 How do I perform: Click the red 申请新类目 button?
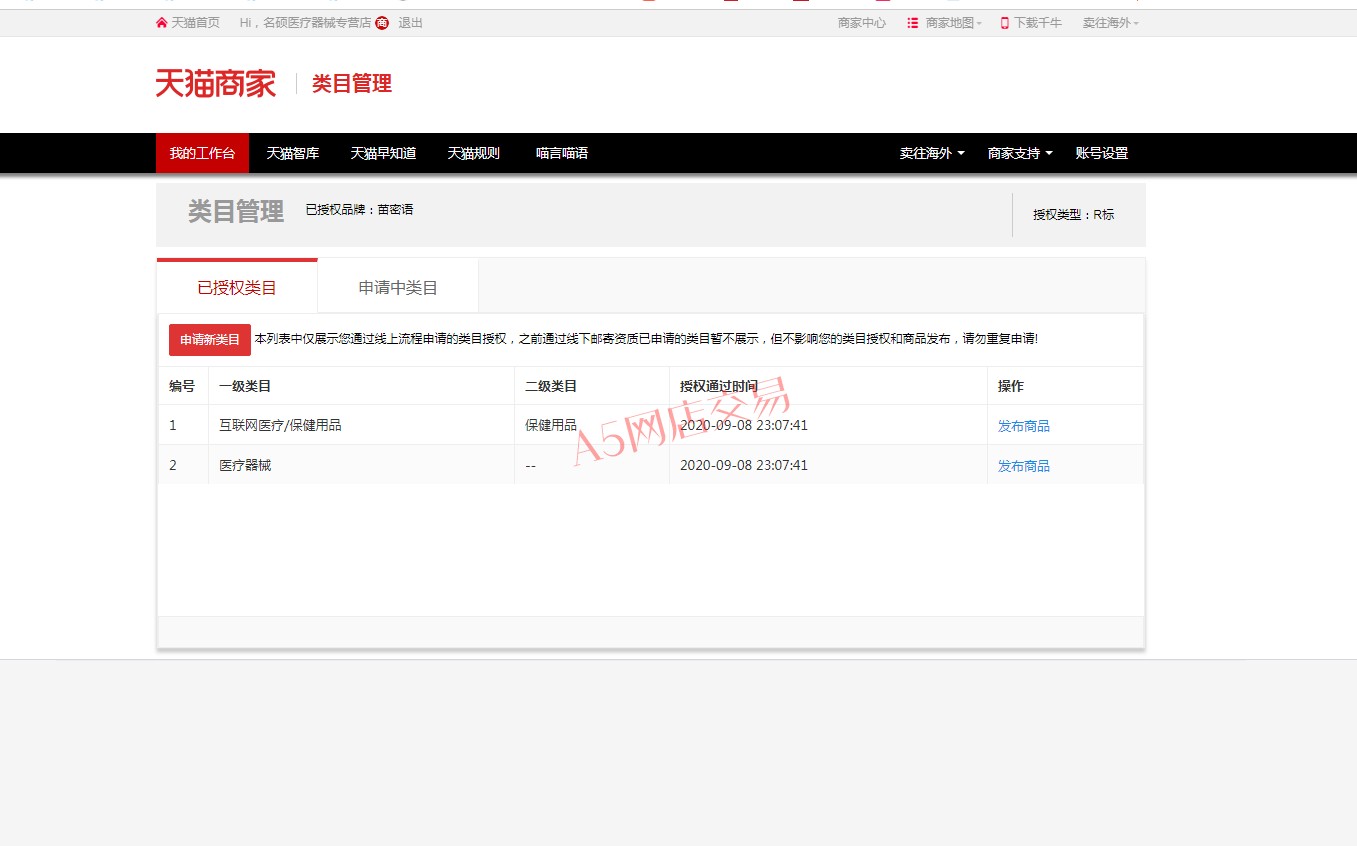click(x=210, y=340)
